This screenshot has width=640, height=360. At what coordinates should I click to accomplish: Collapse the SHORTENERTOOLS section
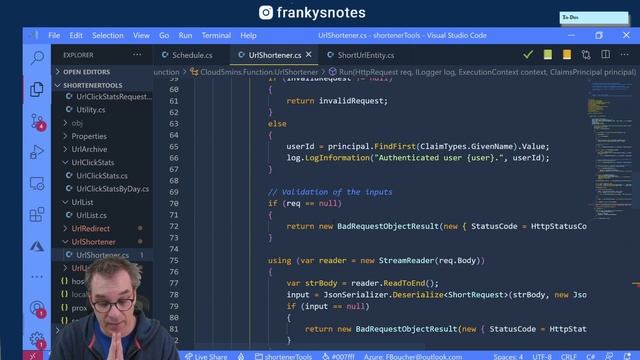[102, 85]
